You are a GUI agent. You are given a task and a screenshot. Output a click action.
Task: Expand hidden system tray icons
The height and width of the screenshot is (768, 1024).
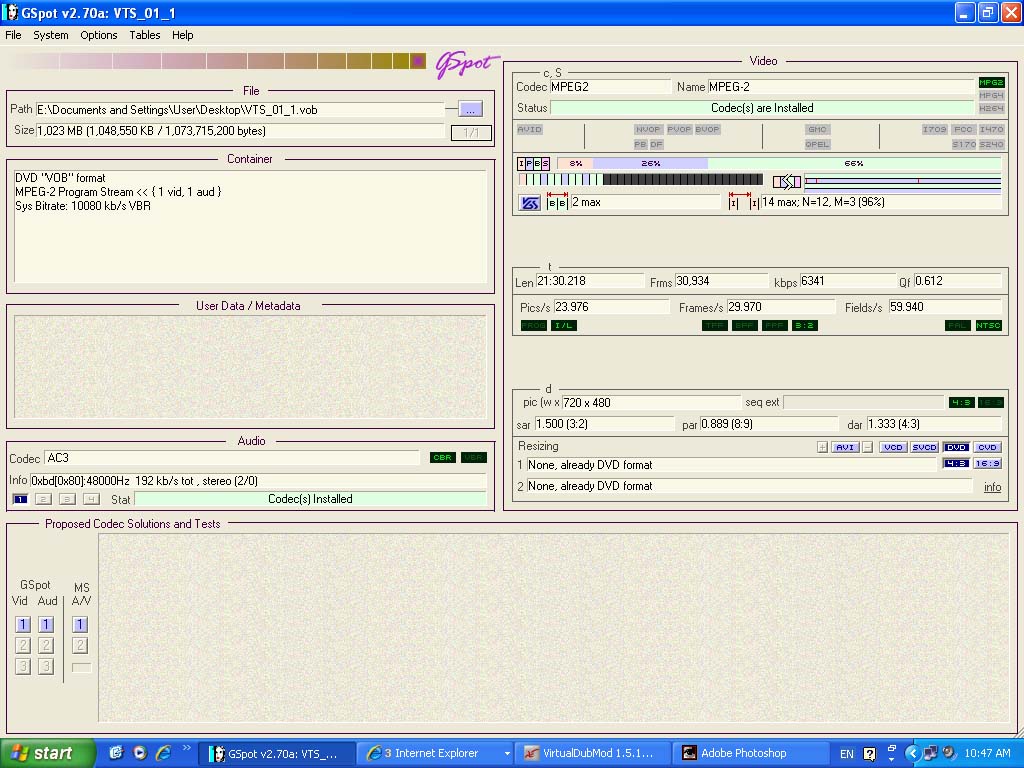pos(912,753)
